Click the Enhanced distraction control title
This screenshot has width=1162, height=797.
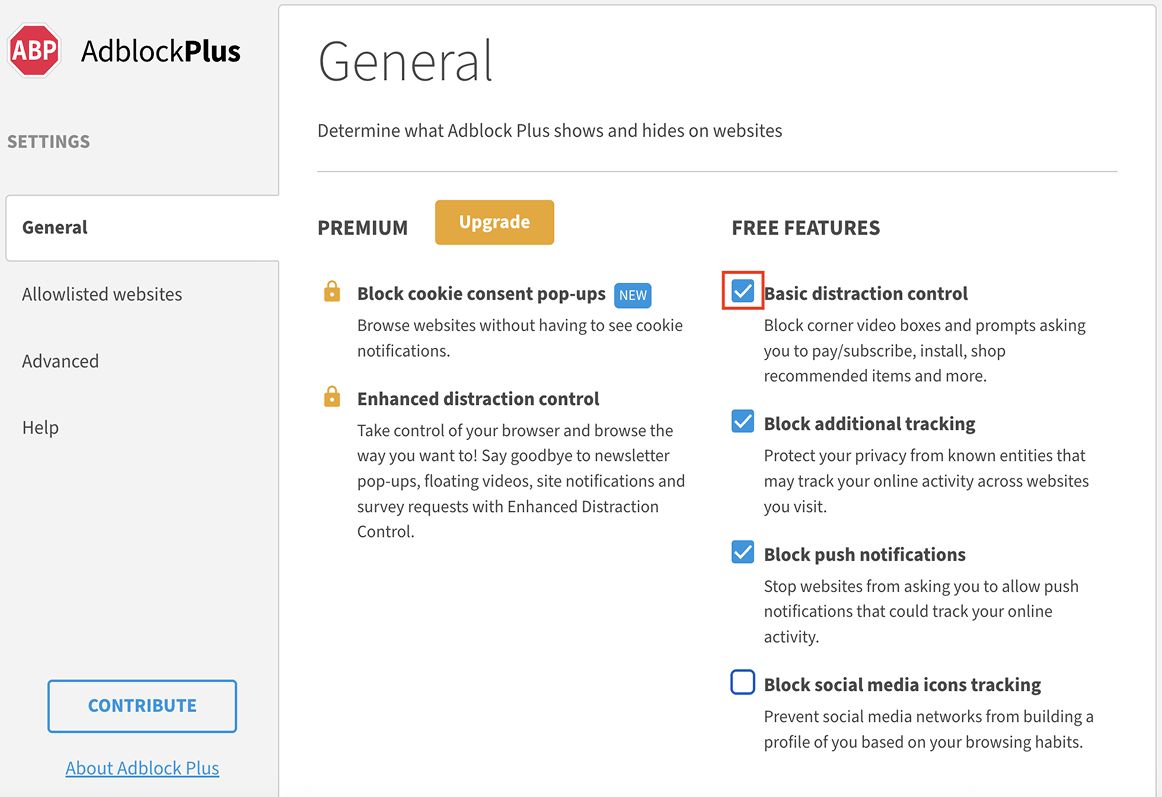[x=478, y=399]
